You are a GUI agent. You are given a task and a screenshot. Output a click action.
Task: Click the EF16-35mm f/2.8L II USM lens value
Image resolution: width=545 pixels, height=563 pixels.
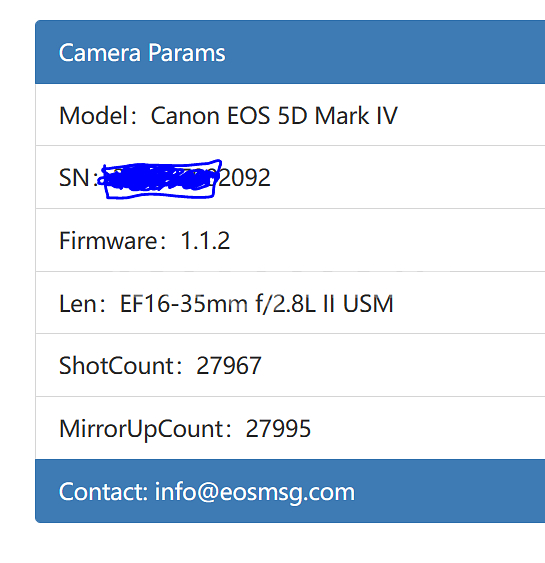256,304
